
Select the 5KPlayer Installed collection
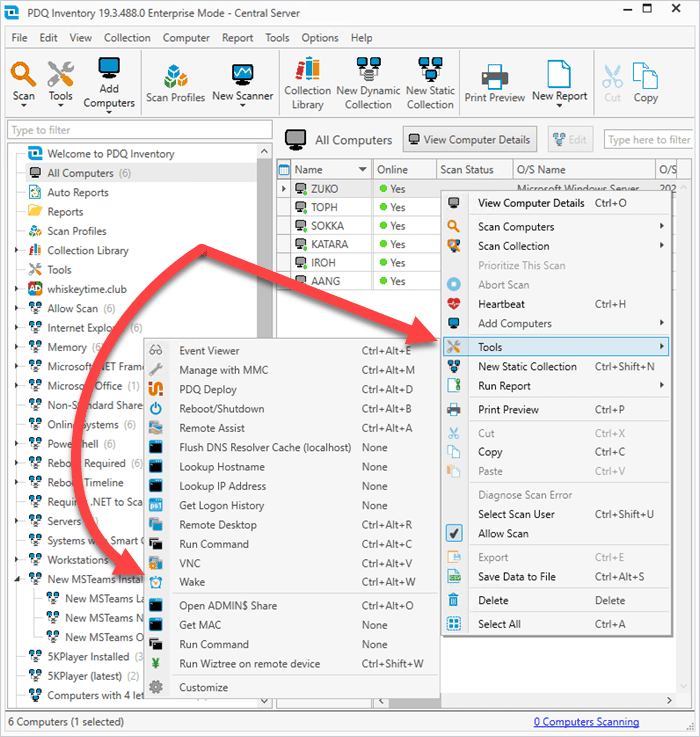click(x=88, y=657)
